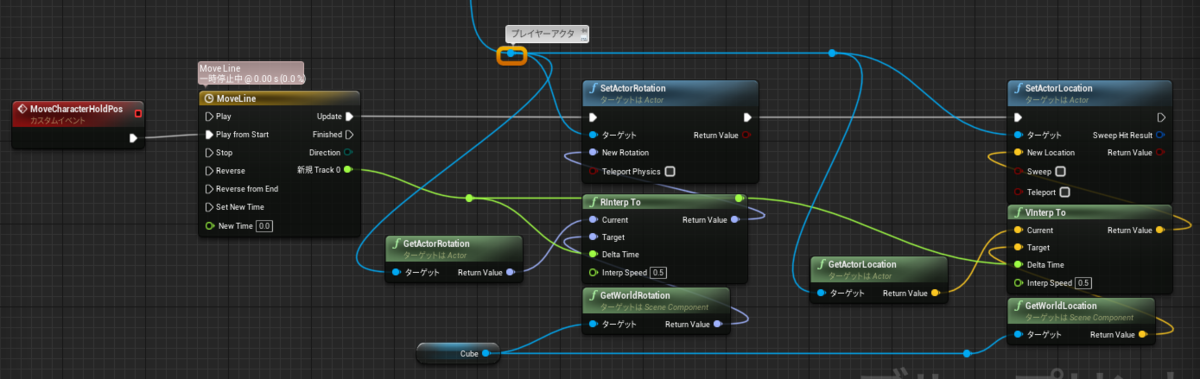Screen dimensions: 1200x379
Task: Click ターゲット pin on GetActorRotation
Action: tap(397, 272)
